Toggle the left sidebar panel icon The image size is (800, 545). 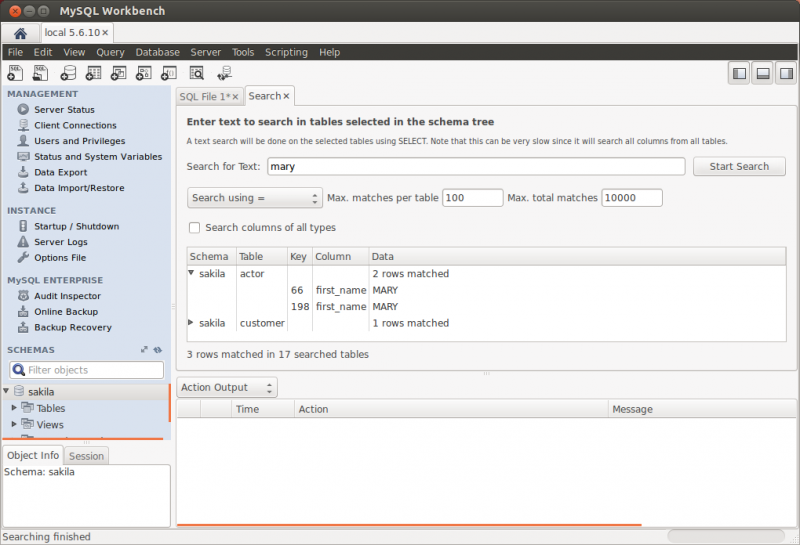(x=739, y=74)
